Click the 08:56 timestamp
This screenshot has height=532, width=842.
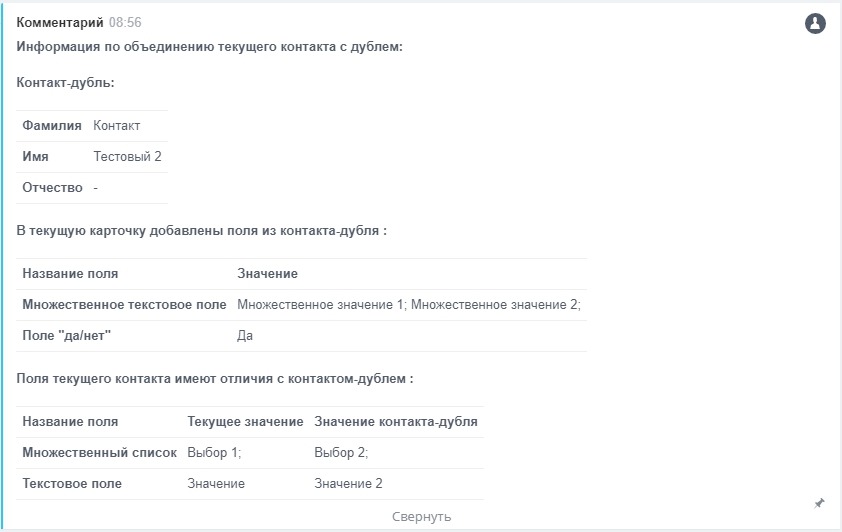125,22
